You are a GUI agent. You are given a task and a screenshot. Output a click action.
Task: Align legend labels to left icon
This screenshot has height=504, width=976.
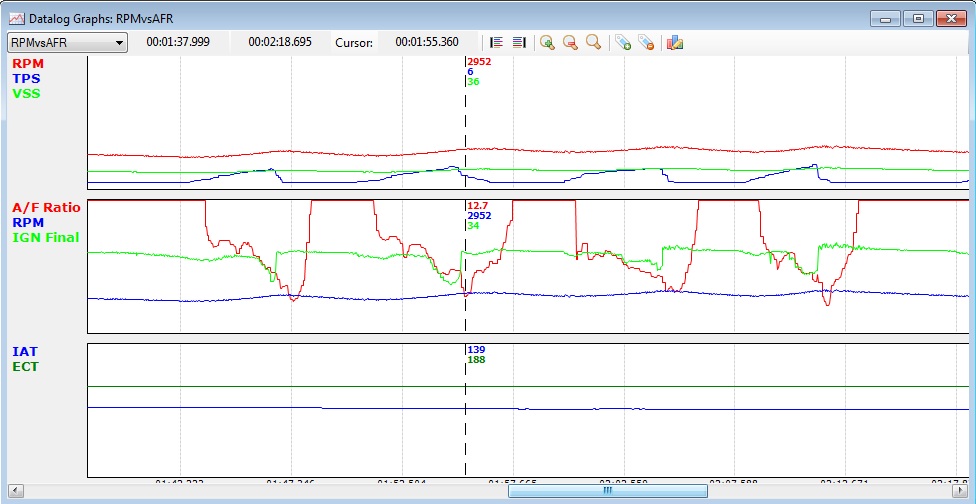tap(496, 42)
